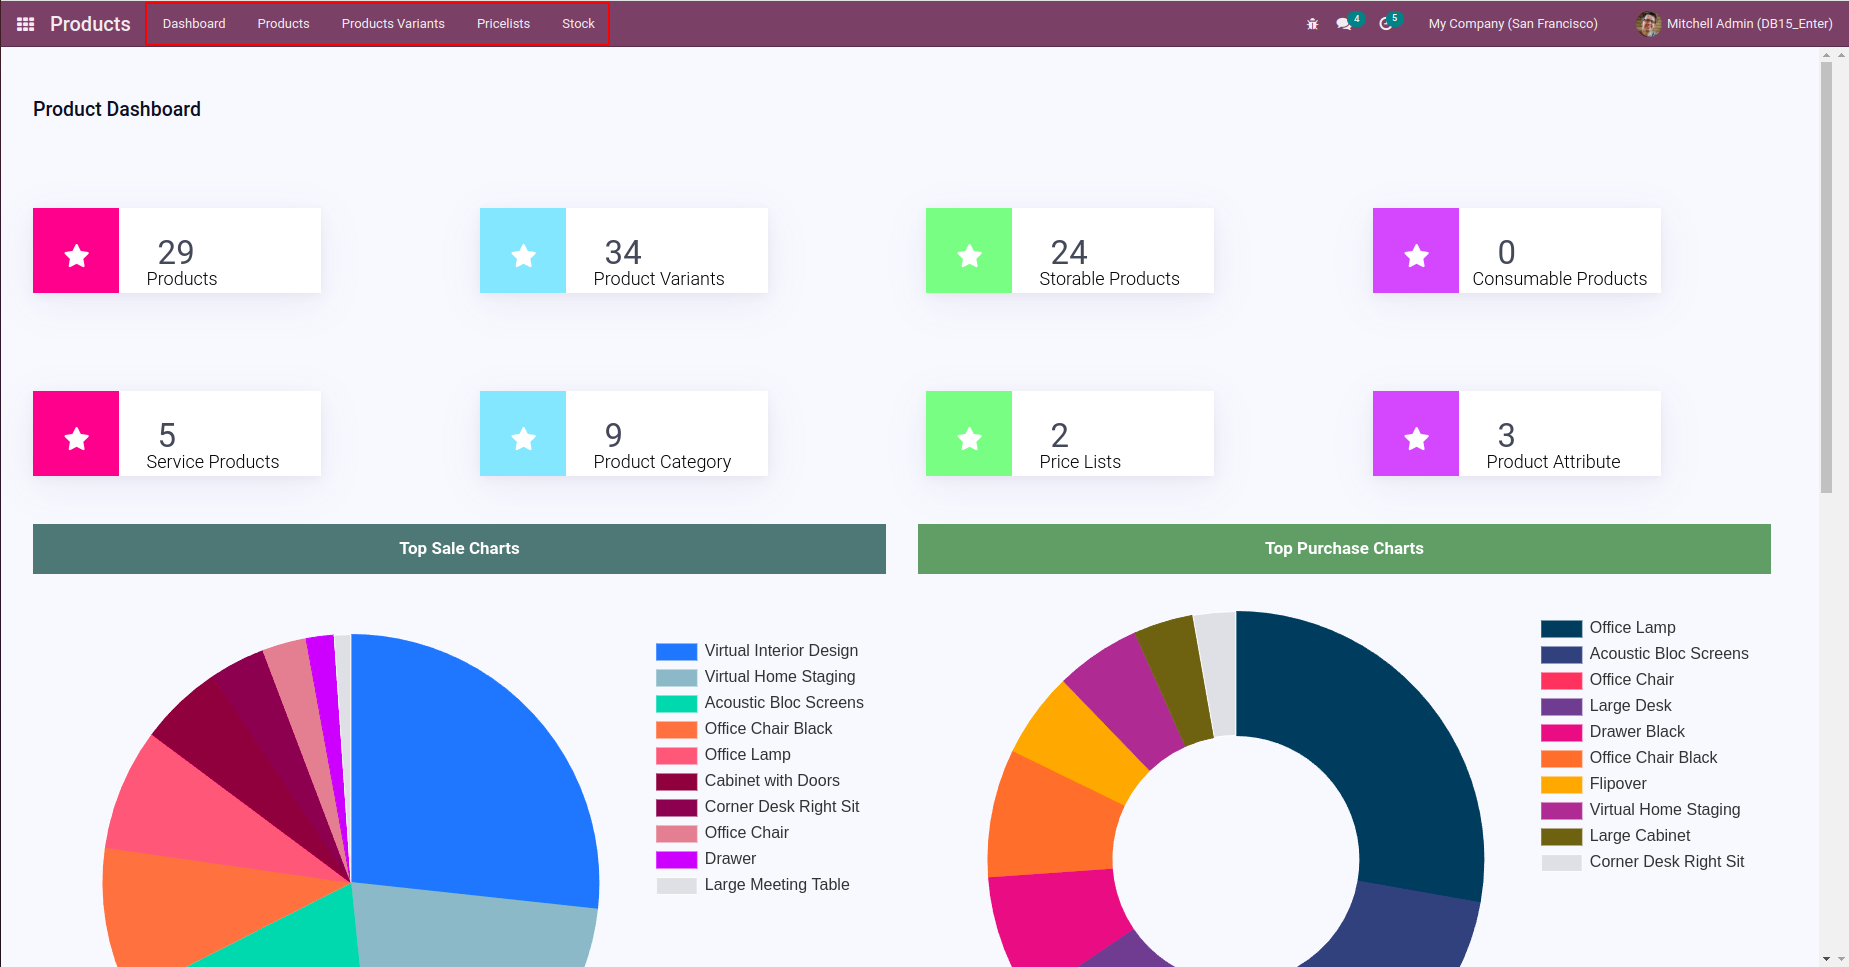The height and width of the screenshot is (967, 1849).
Task: Open Mitchell Admin user menu
Action: pyautogui.click(x=1735, y=24)
